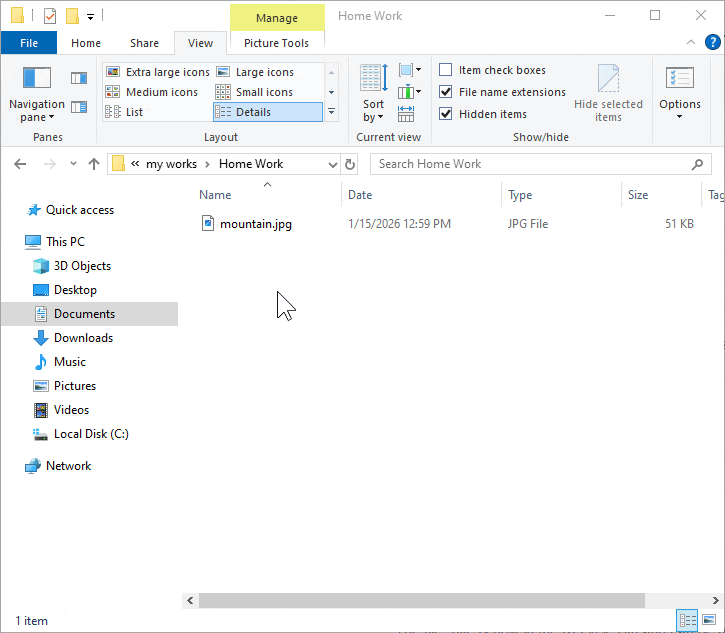The width and height of the screenshot is (725, 633).
Task: Click the Refresh button in address bar
Action: tap(350, 164)
